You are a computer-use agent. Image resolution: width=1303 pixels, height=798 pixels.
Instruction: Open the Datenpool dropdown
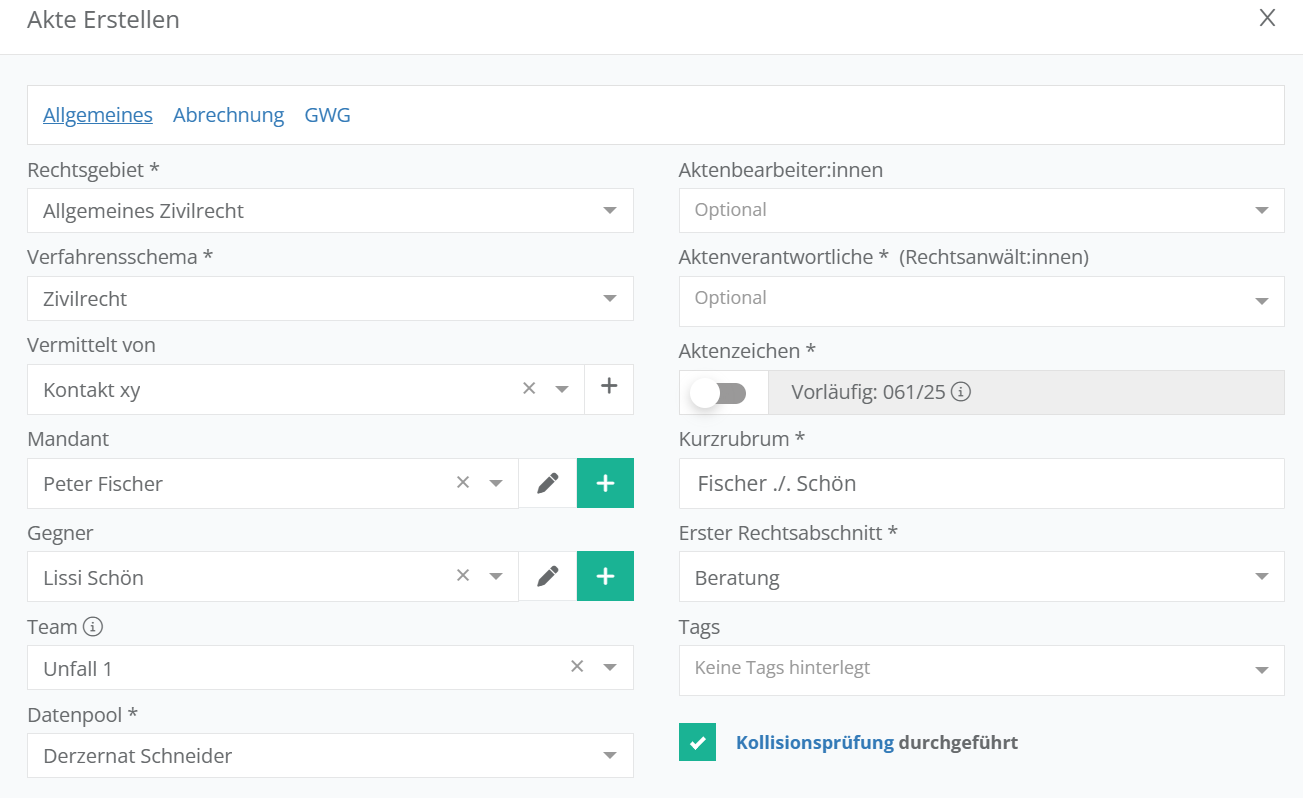(x=609, y=756)
